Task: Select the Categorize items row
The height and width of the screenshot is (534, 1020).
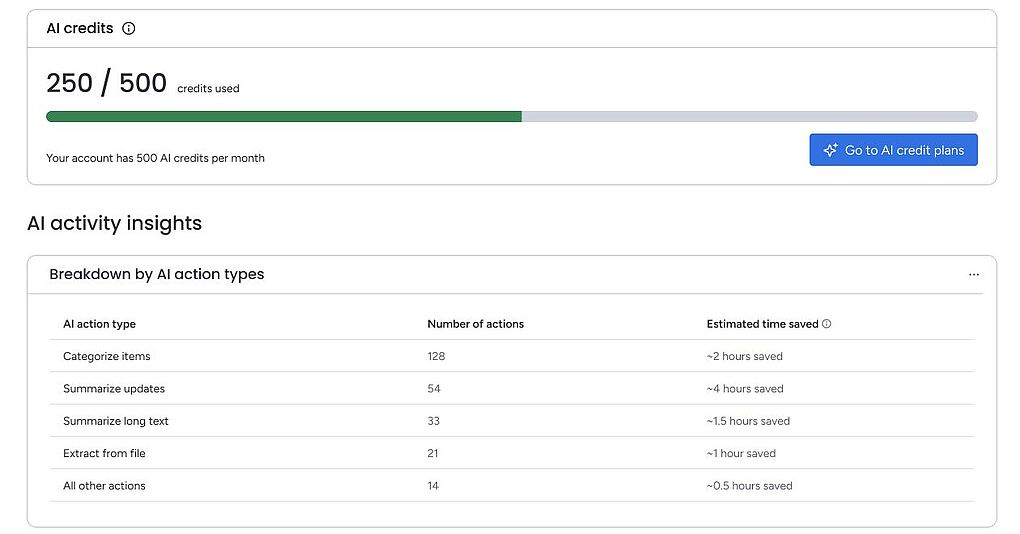Action: pos(512,356)
